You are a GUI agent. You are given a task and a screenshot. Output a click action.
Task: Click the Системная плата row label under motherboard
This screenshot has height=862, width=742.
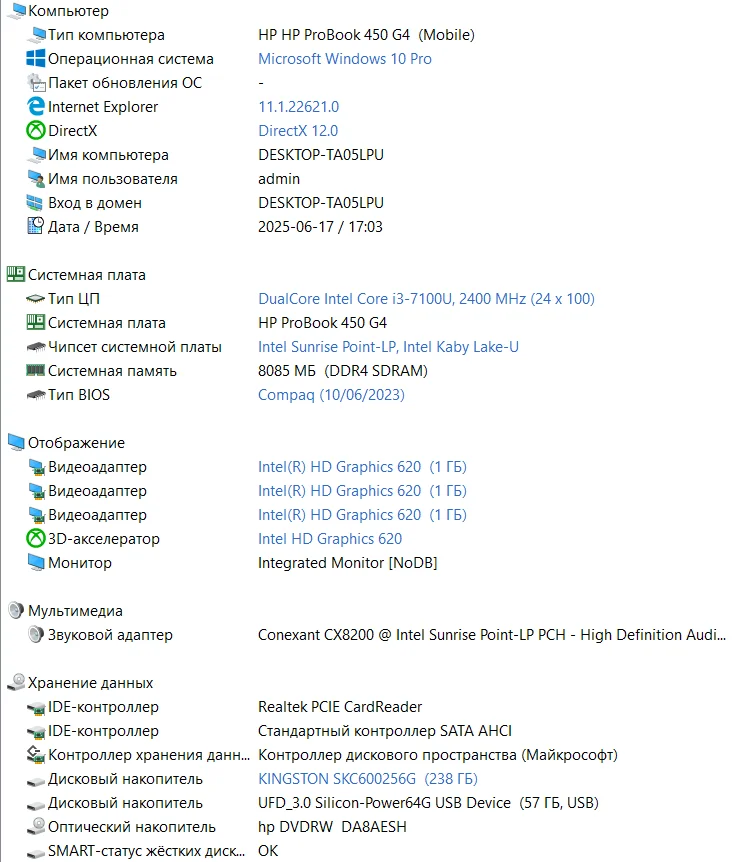click(107, 323)
